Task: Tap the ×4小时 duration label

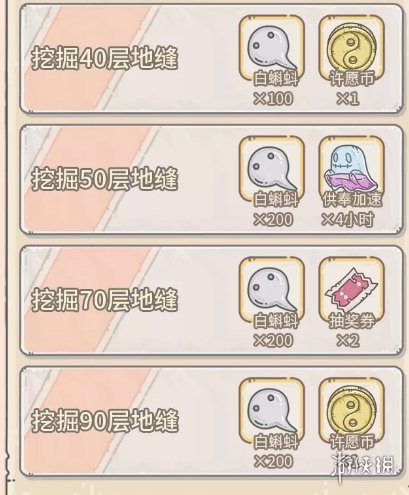Action: pyautogui.click(x=347, y=220)
